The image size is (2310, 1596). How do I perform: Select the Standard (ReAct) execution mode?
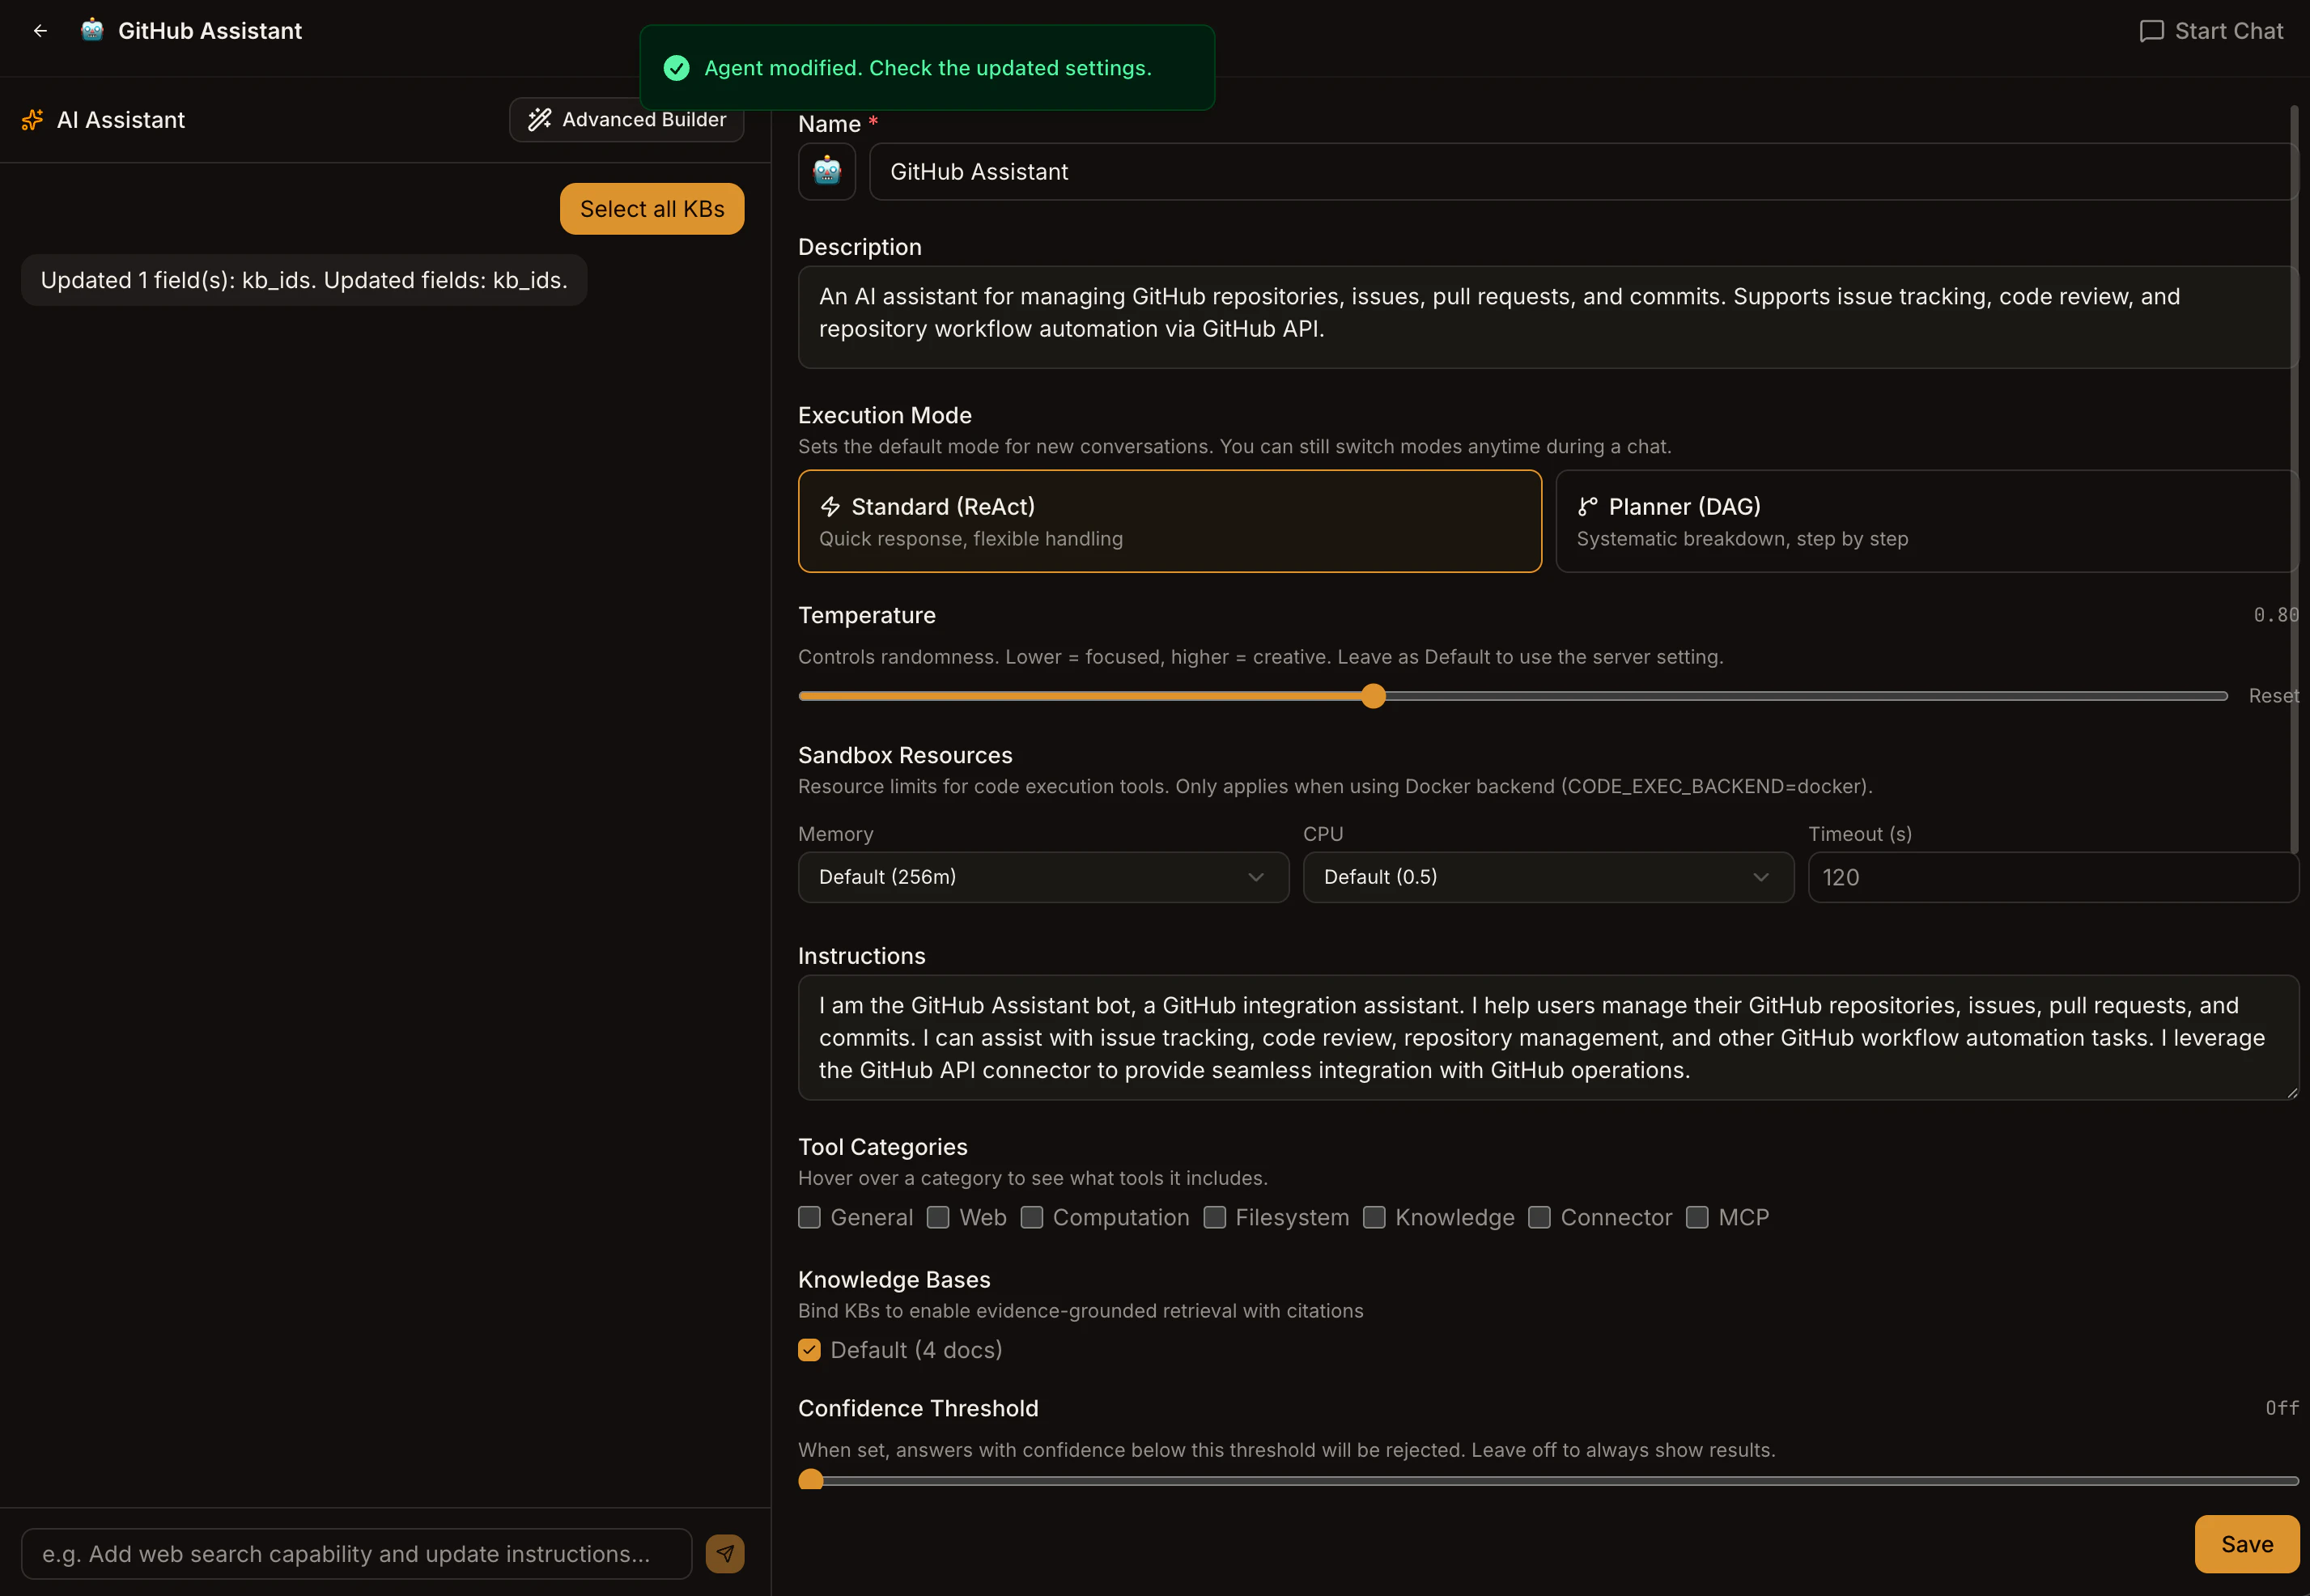[1169, 521]
